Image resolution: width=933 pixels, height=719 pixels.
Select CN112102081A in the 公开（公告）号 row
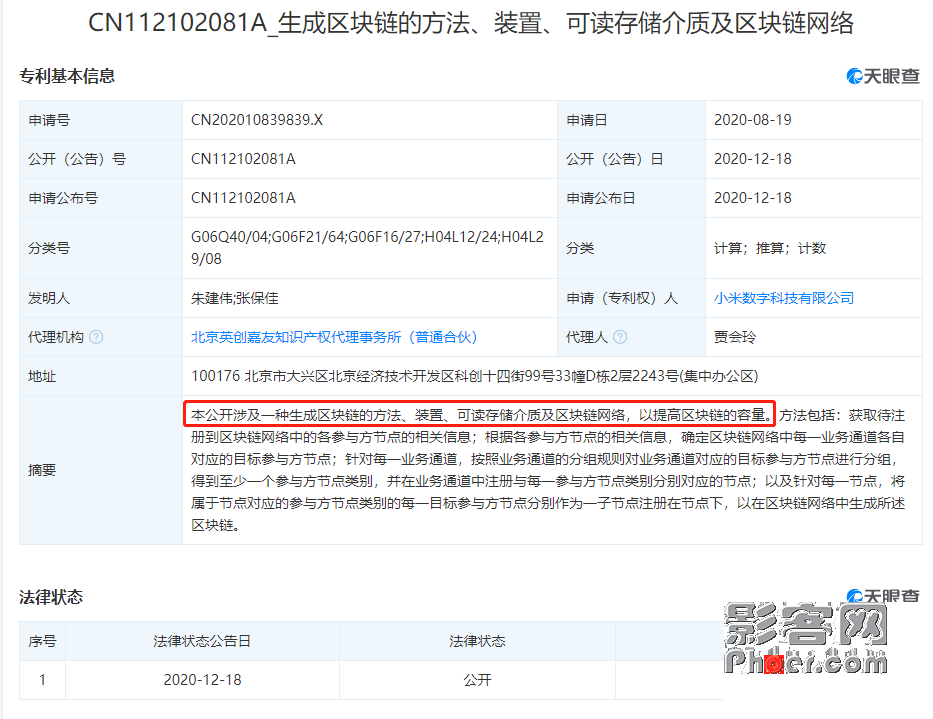(x=243, y=159)
